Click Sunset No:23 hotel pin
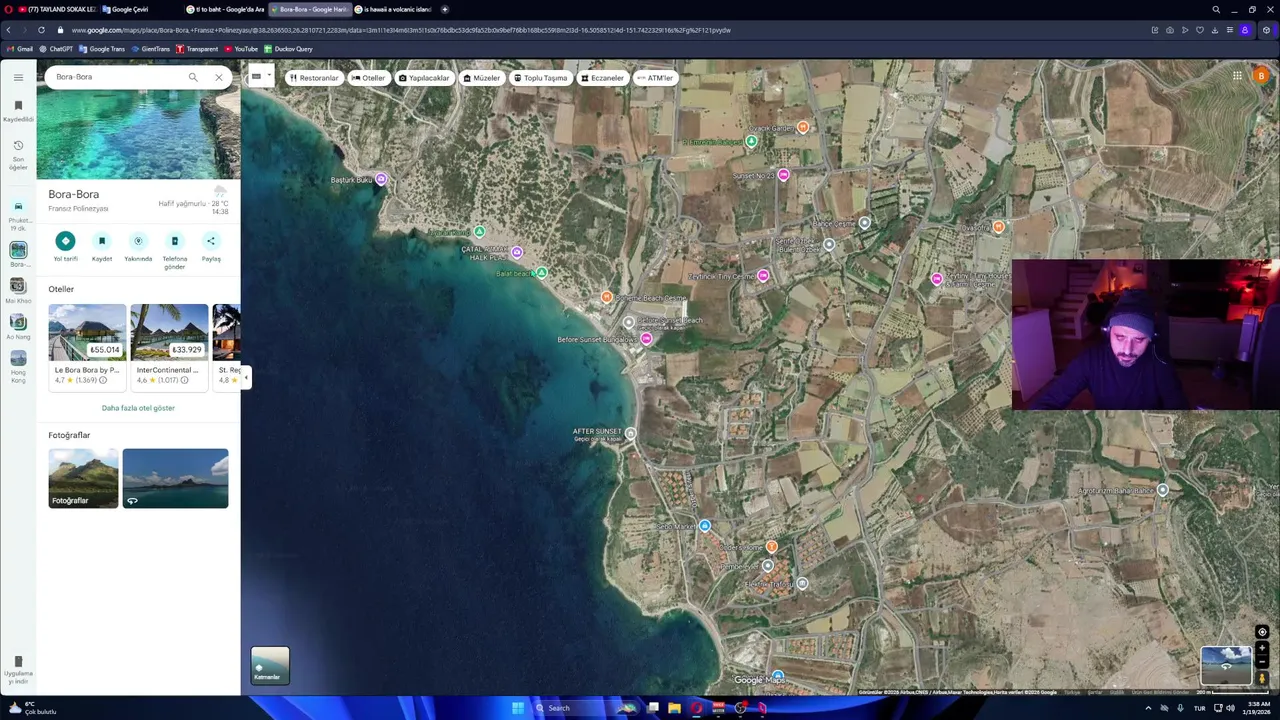The image size is (1280, 720). click(783, 175)
